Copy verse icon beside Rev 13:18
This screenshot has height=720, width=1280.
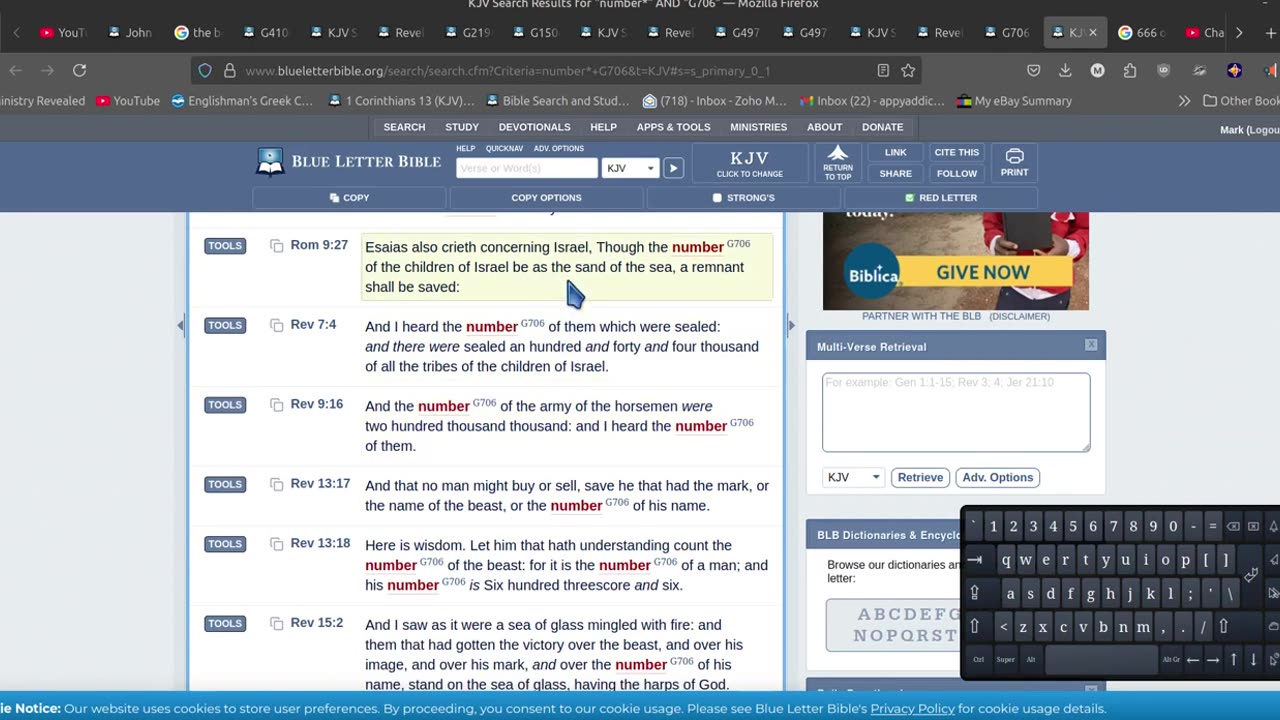pos(277,544)
